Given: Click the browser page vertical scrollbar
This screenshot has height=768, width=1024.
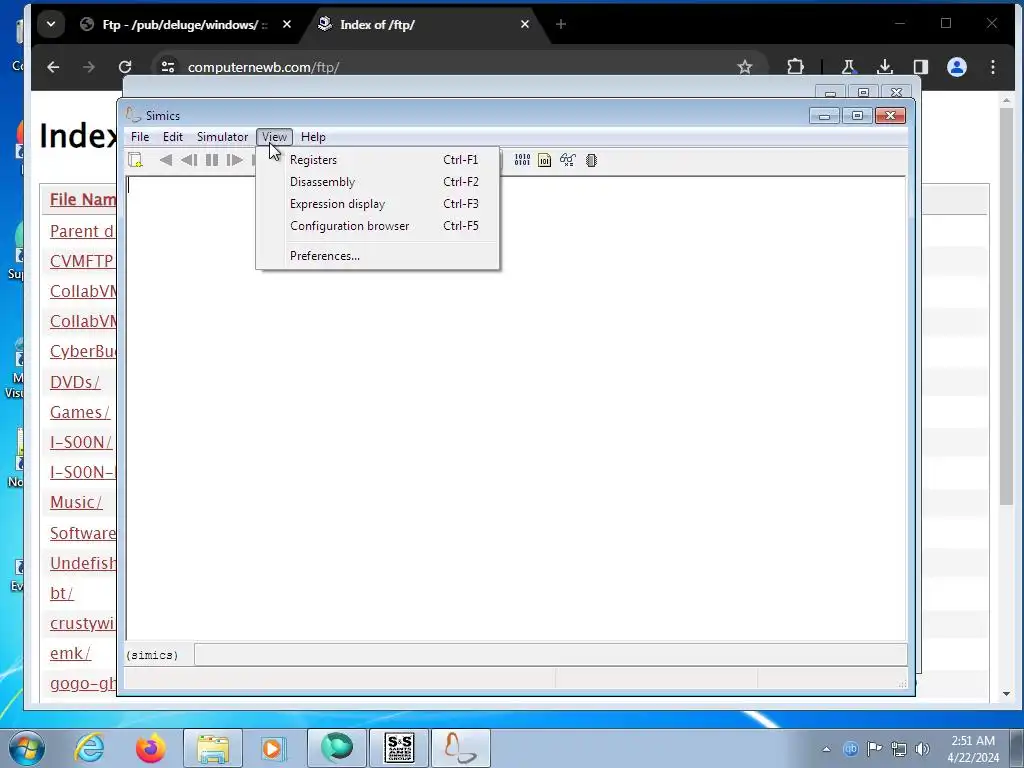Looking at the screenshot, I should (1006, 306).
